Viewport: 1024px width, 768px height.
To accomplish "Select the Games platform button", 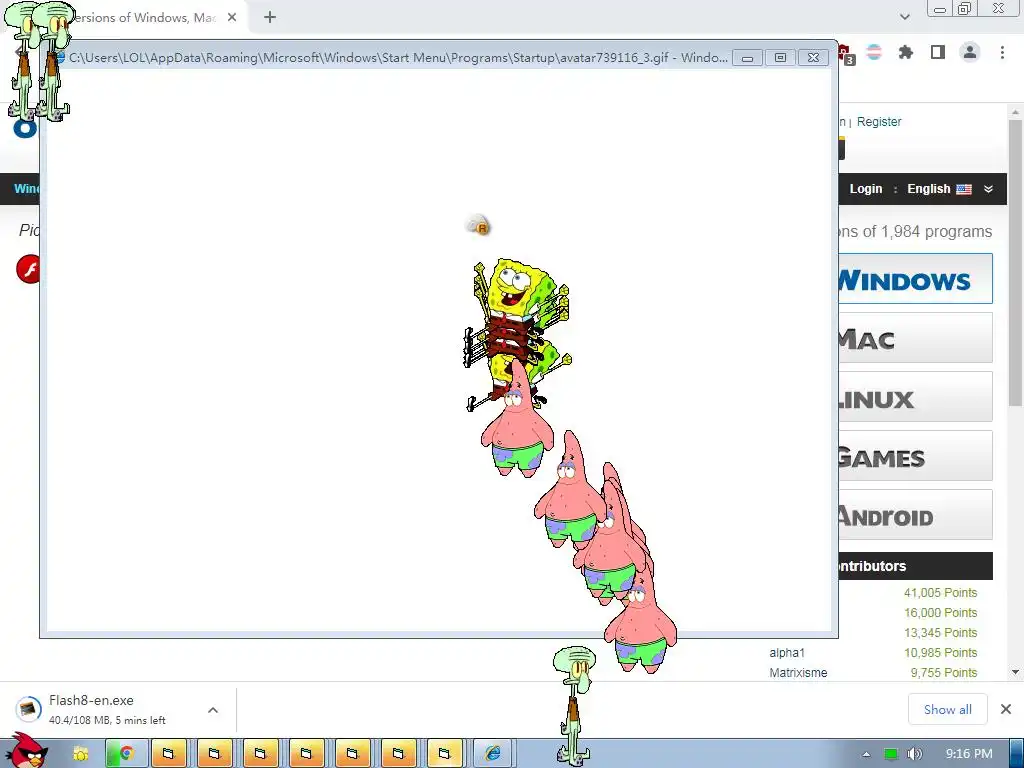I will click(916, 455).
